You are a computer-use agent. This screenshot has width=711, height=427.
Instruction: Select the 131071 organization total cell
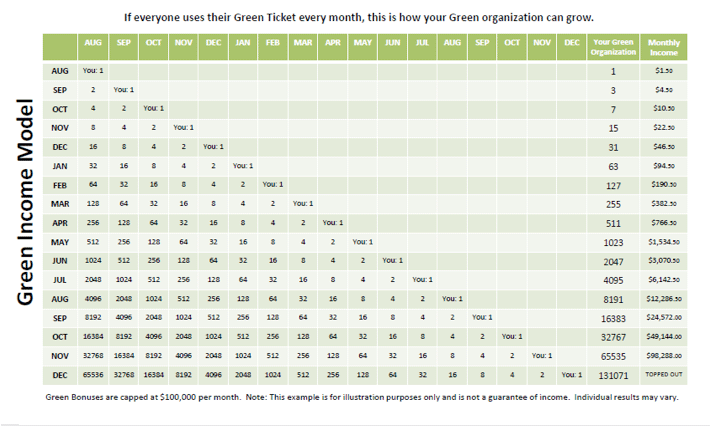pyautogui.click(x=613, y=375)
